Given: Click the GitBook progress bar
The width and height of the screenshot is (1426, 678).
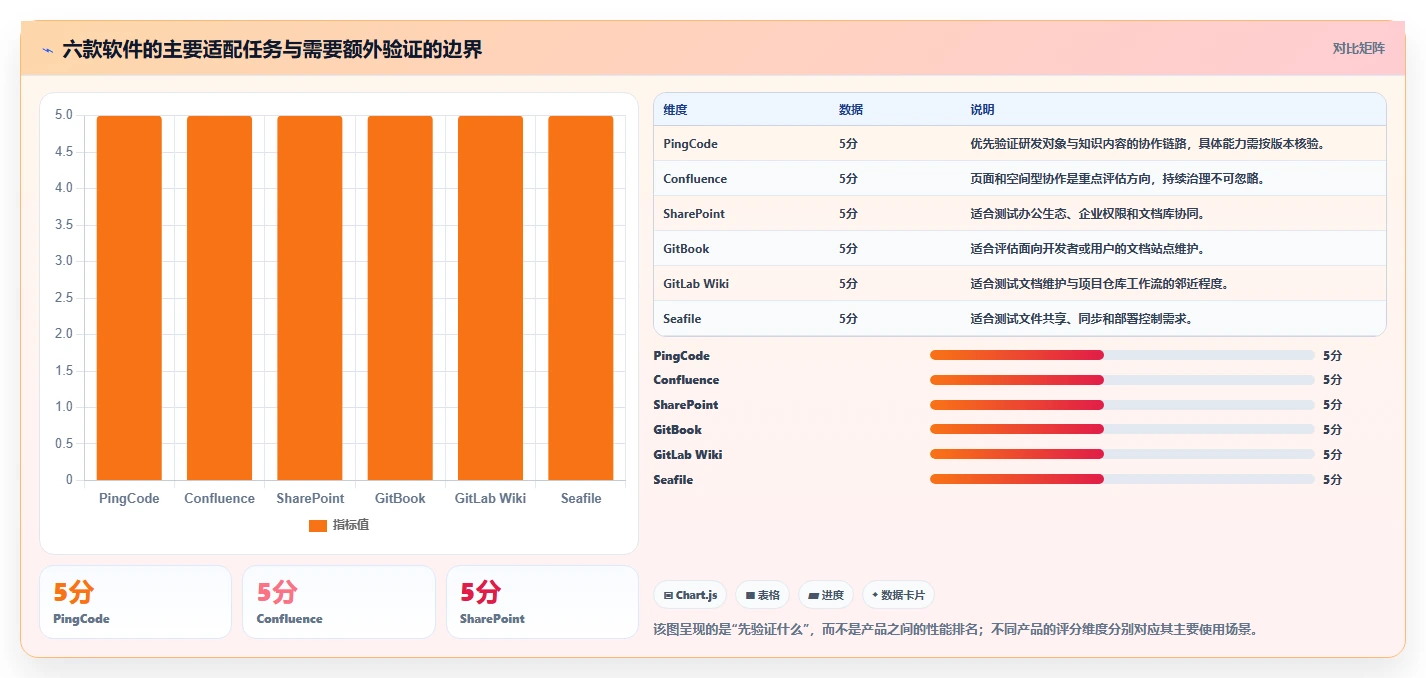Looking at the screenshot, I should [x=1122, y=430].
